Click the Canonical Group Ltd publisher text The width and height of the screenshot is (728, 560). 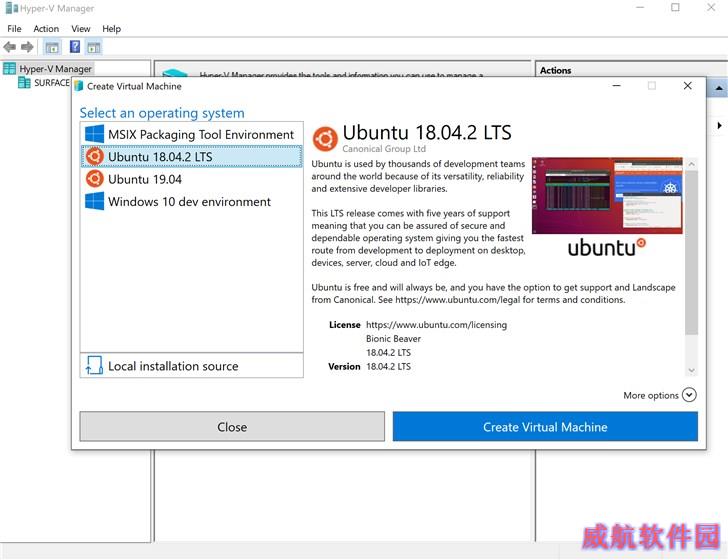click(x=384, y=149)
